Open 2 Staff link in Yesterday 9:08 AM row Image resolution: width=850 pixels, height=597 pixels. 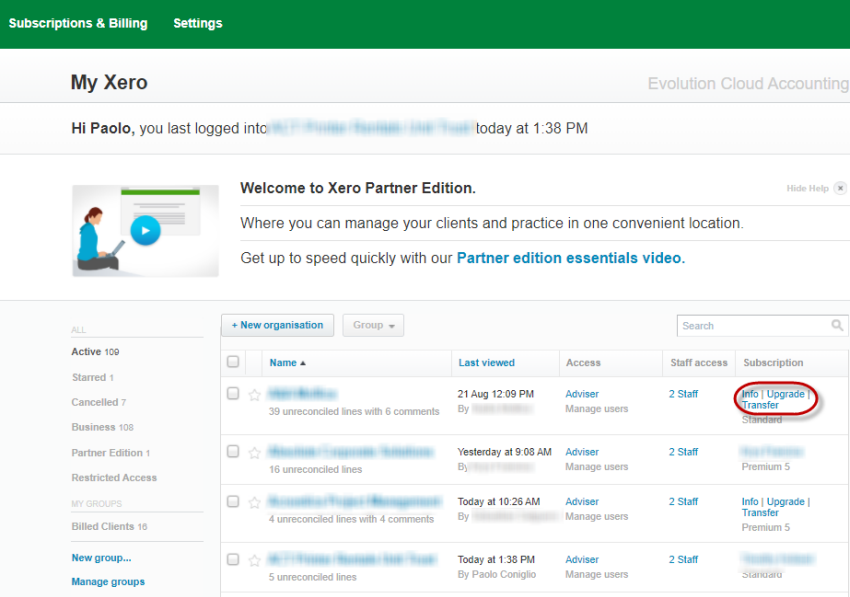(684, 452)
